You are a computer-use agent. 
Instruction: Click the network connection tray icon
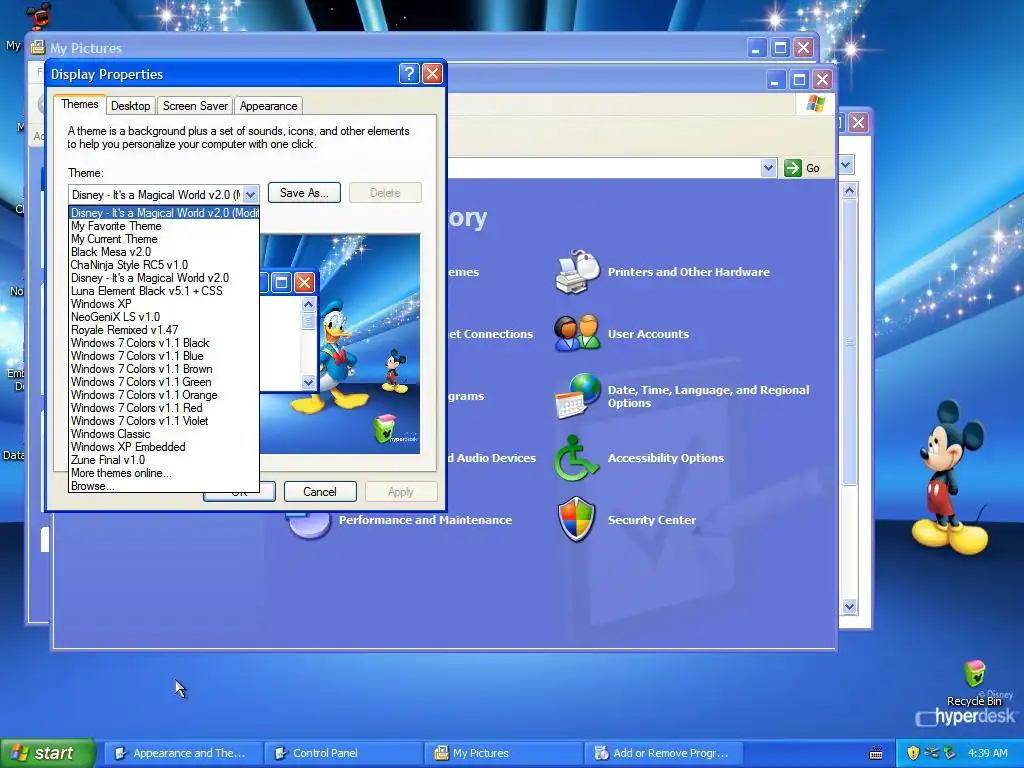tap(931, 753)
